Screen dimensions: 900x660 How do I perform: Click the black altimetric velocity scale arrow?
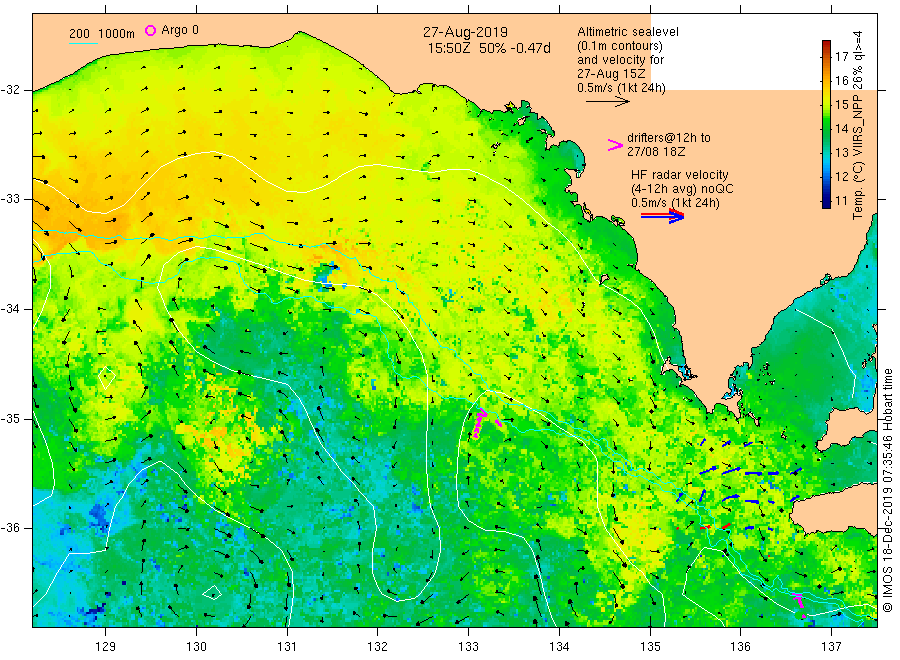tap(607, 102)
